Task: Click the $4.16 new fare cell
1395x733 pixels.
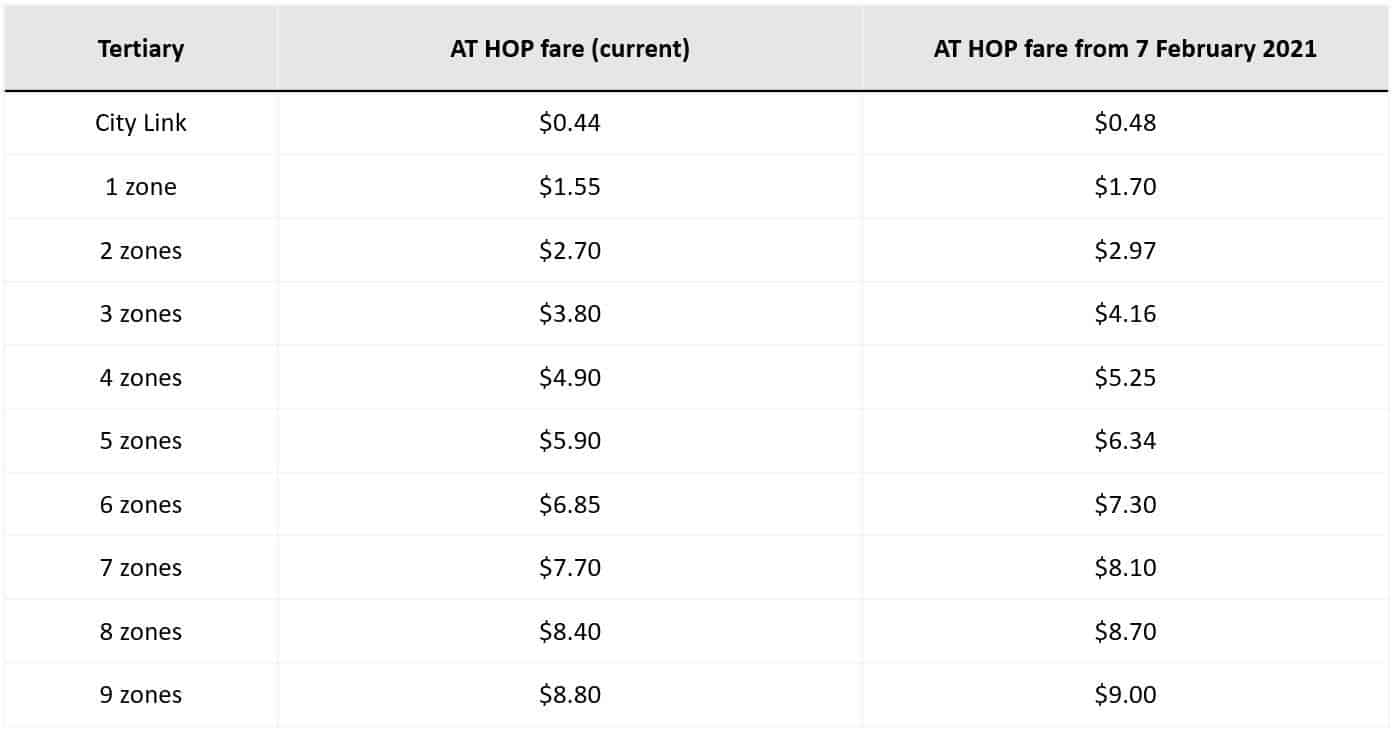Action: [1125, 314]
